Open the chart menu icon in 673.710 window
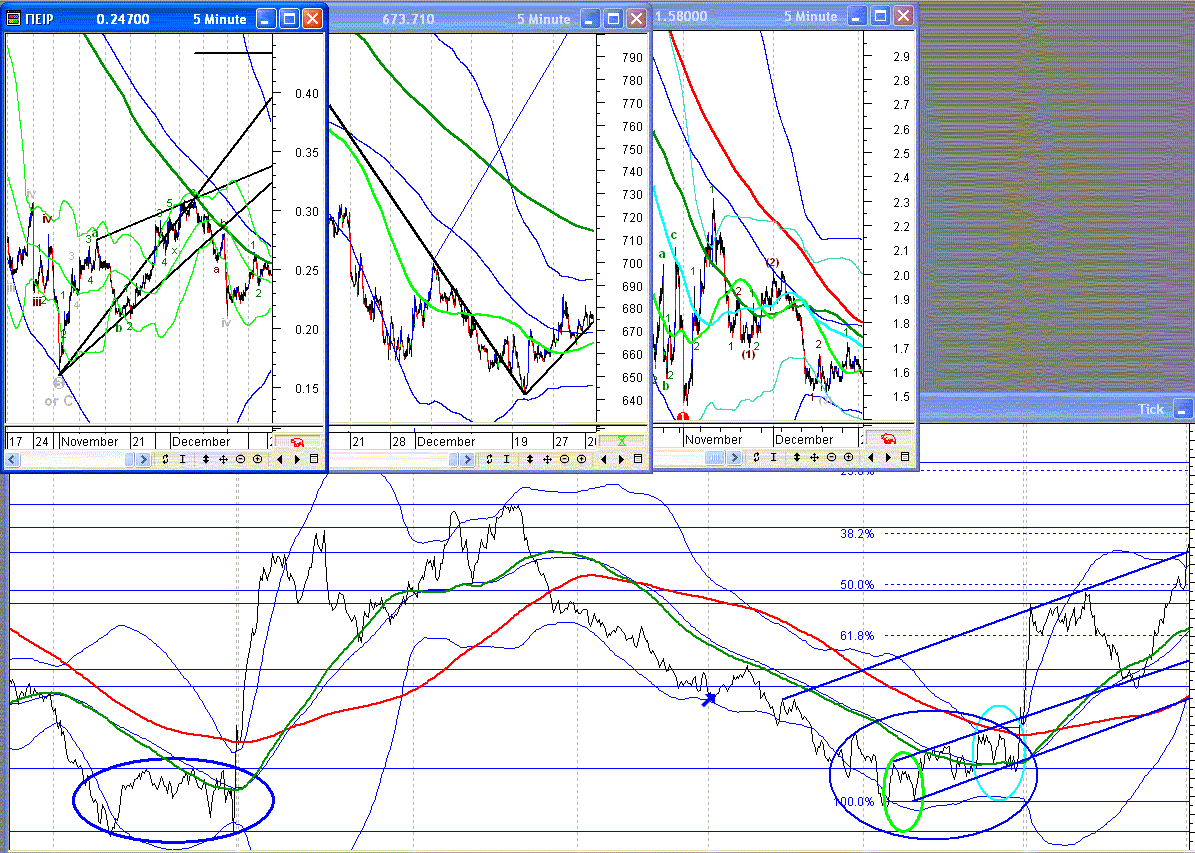The height and width of the screenshot is (853, 1195). [638, 459]
